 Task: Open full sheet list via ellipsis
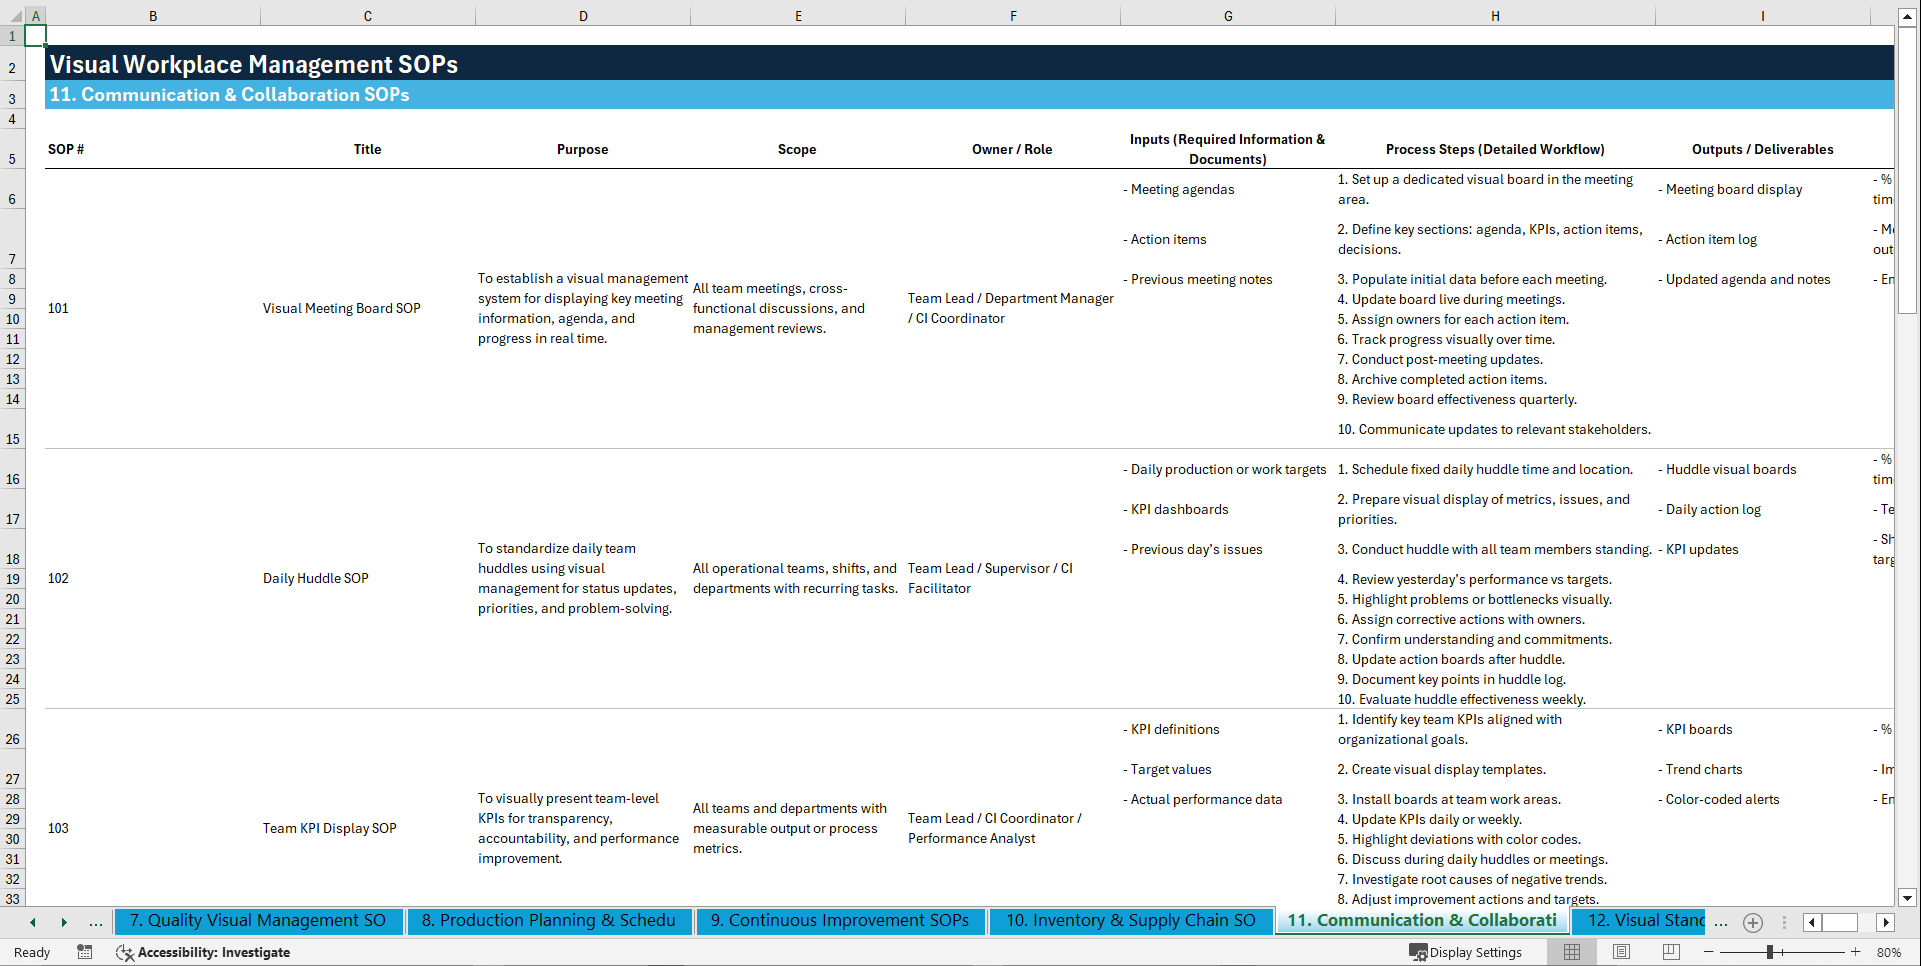(x=1721, y=922)
